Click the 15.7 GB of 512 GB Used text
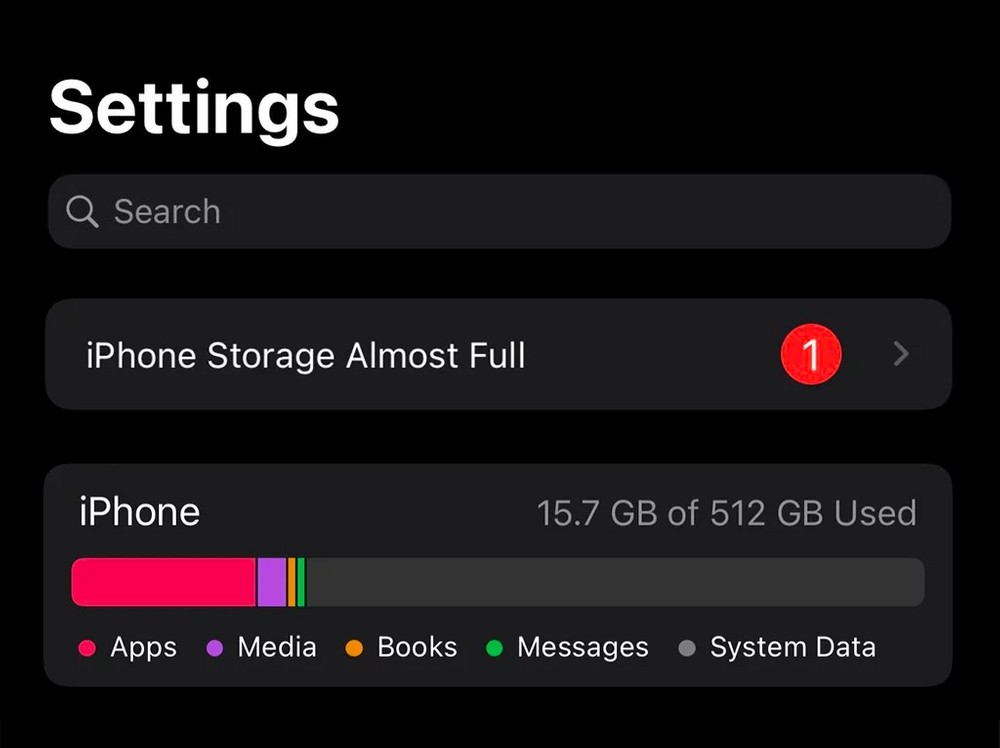 (x=727, y=513)
